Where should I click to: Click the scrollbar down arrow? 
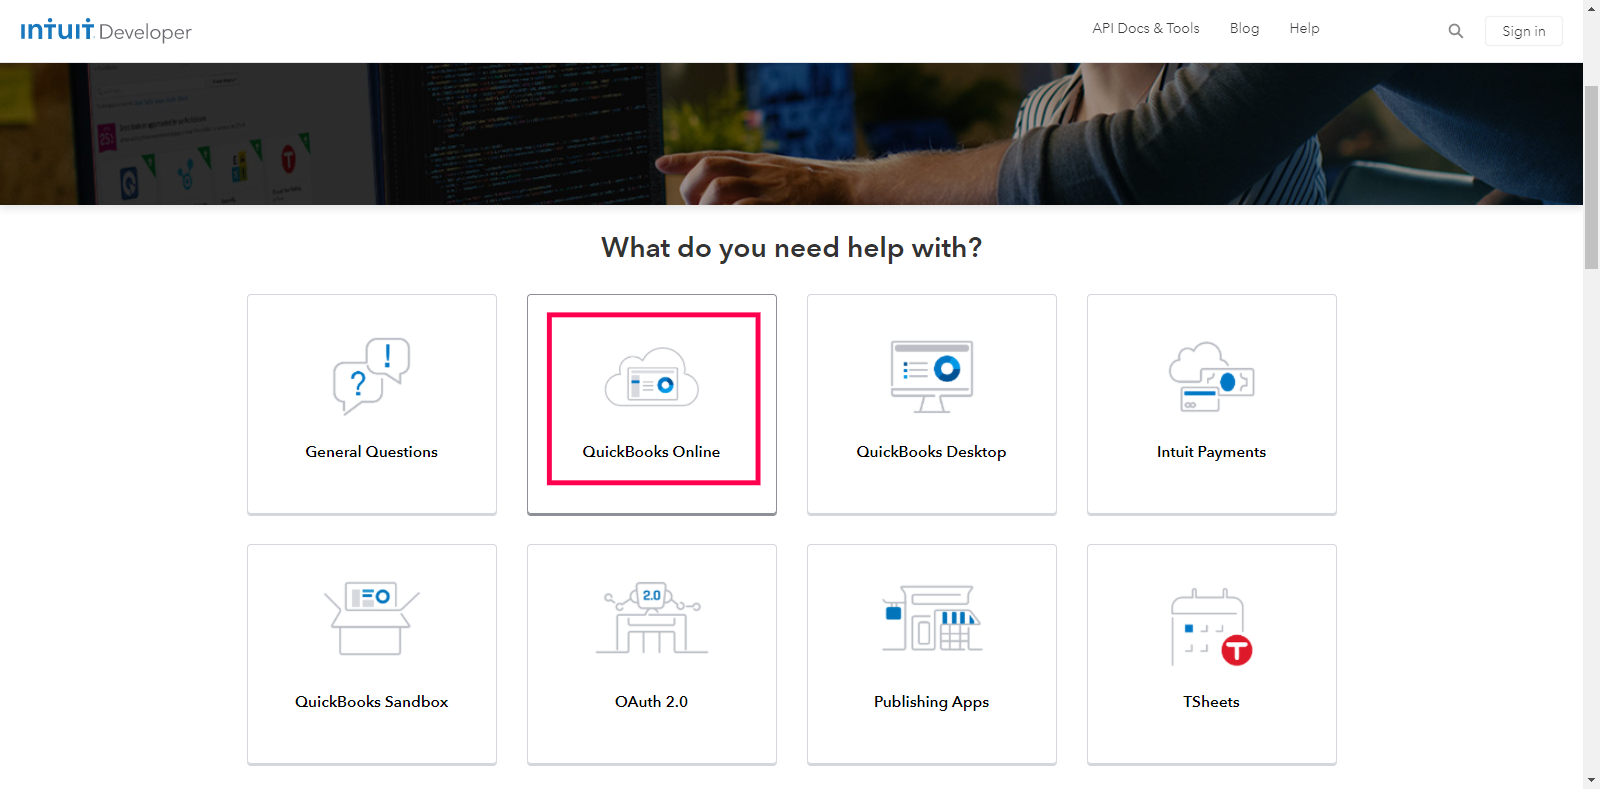pos(1592,780)
